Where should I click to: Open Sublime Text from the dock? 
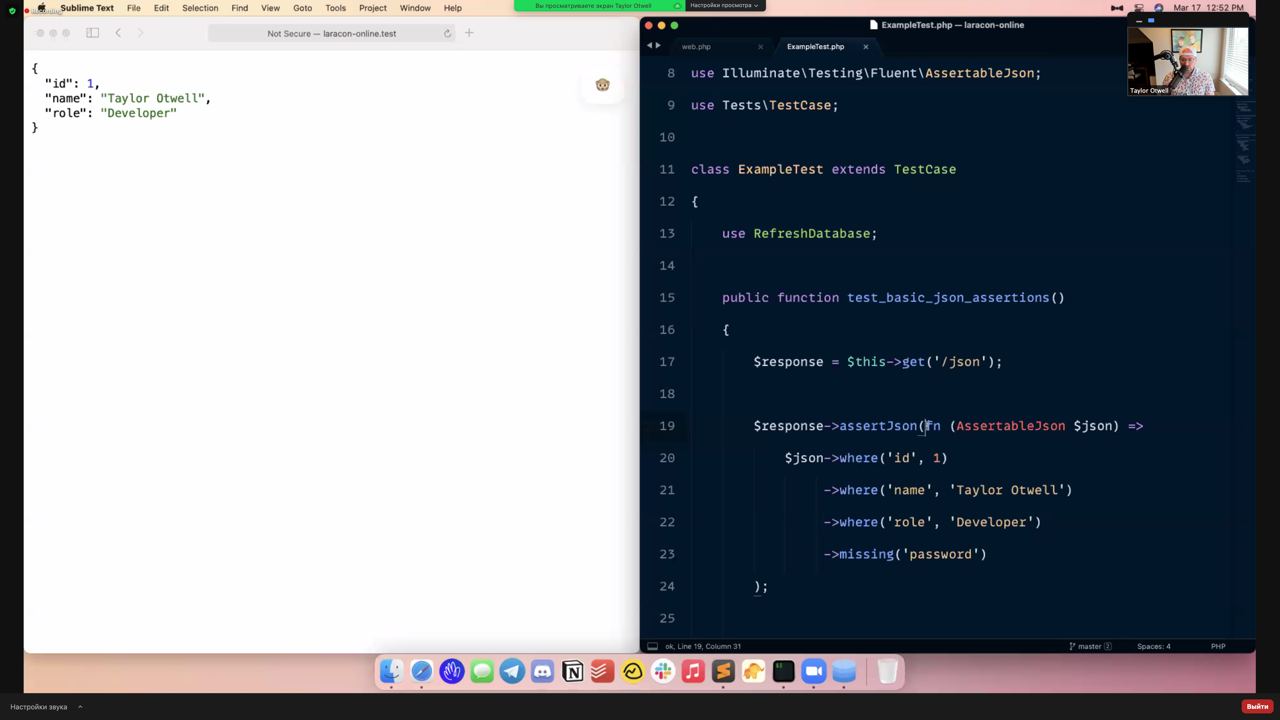723,672
